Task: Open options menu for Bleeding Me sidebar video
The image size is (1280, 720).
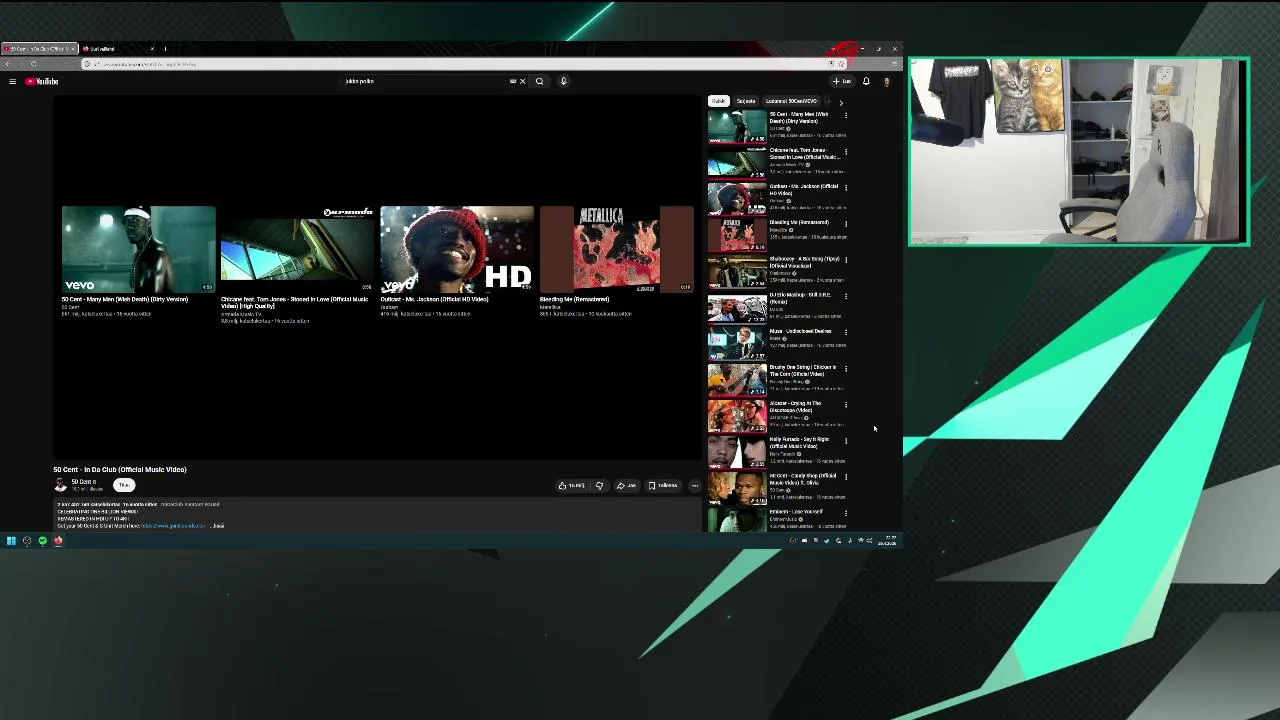Action: [x=846, y=223]
